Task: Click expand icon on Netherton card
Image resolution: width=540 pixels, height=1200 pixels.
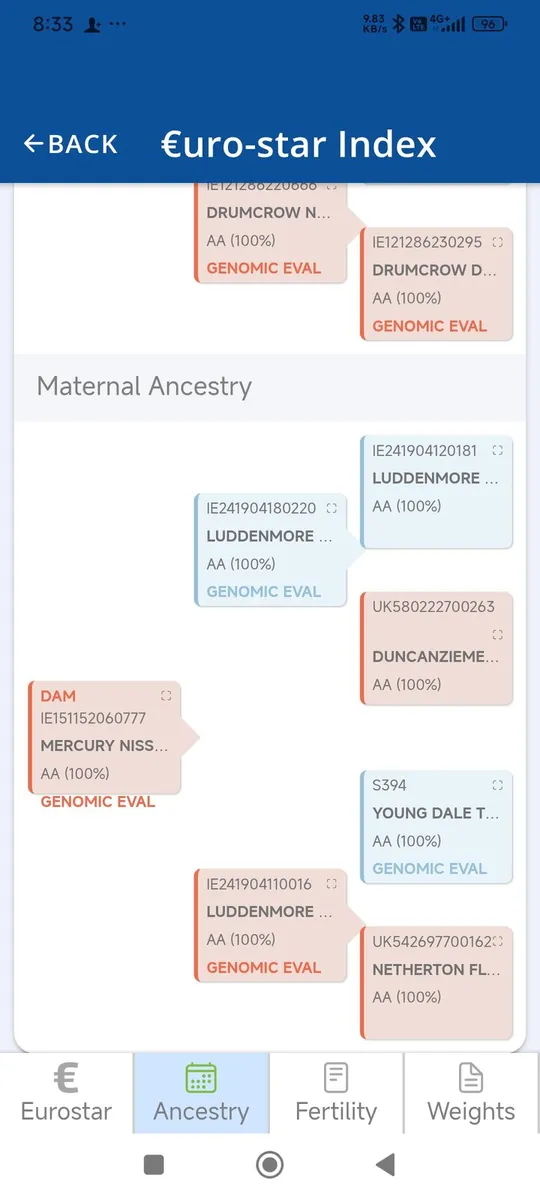Action: 498,941
